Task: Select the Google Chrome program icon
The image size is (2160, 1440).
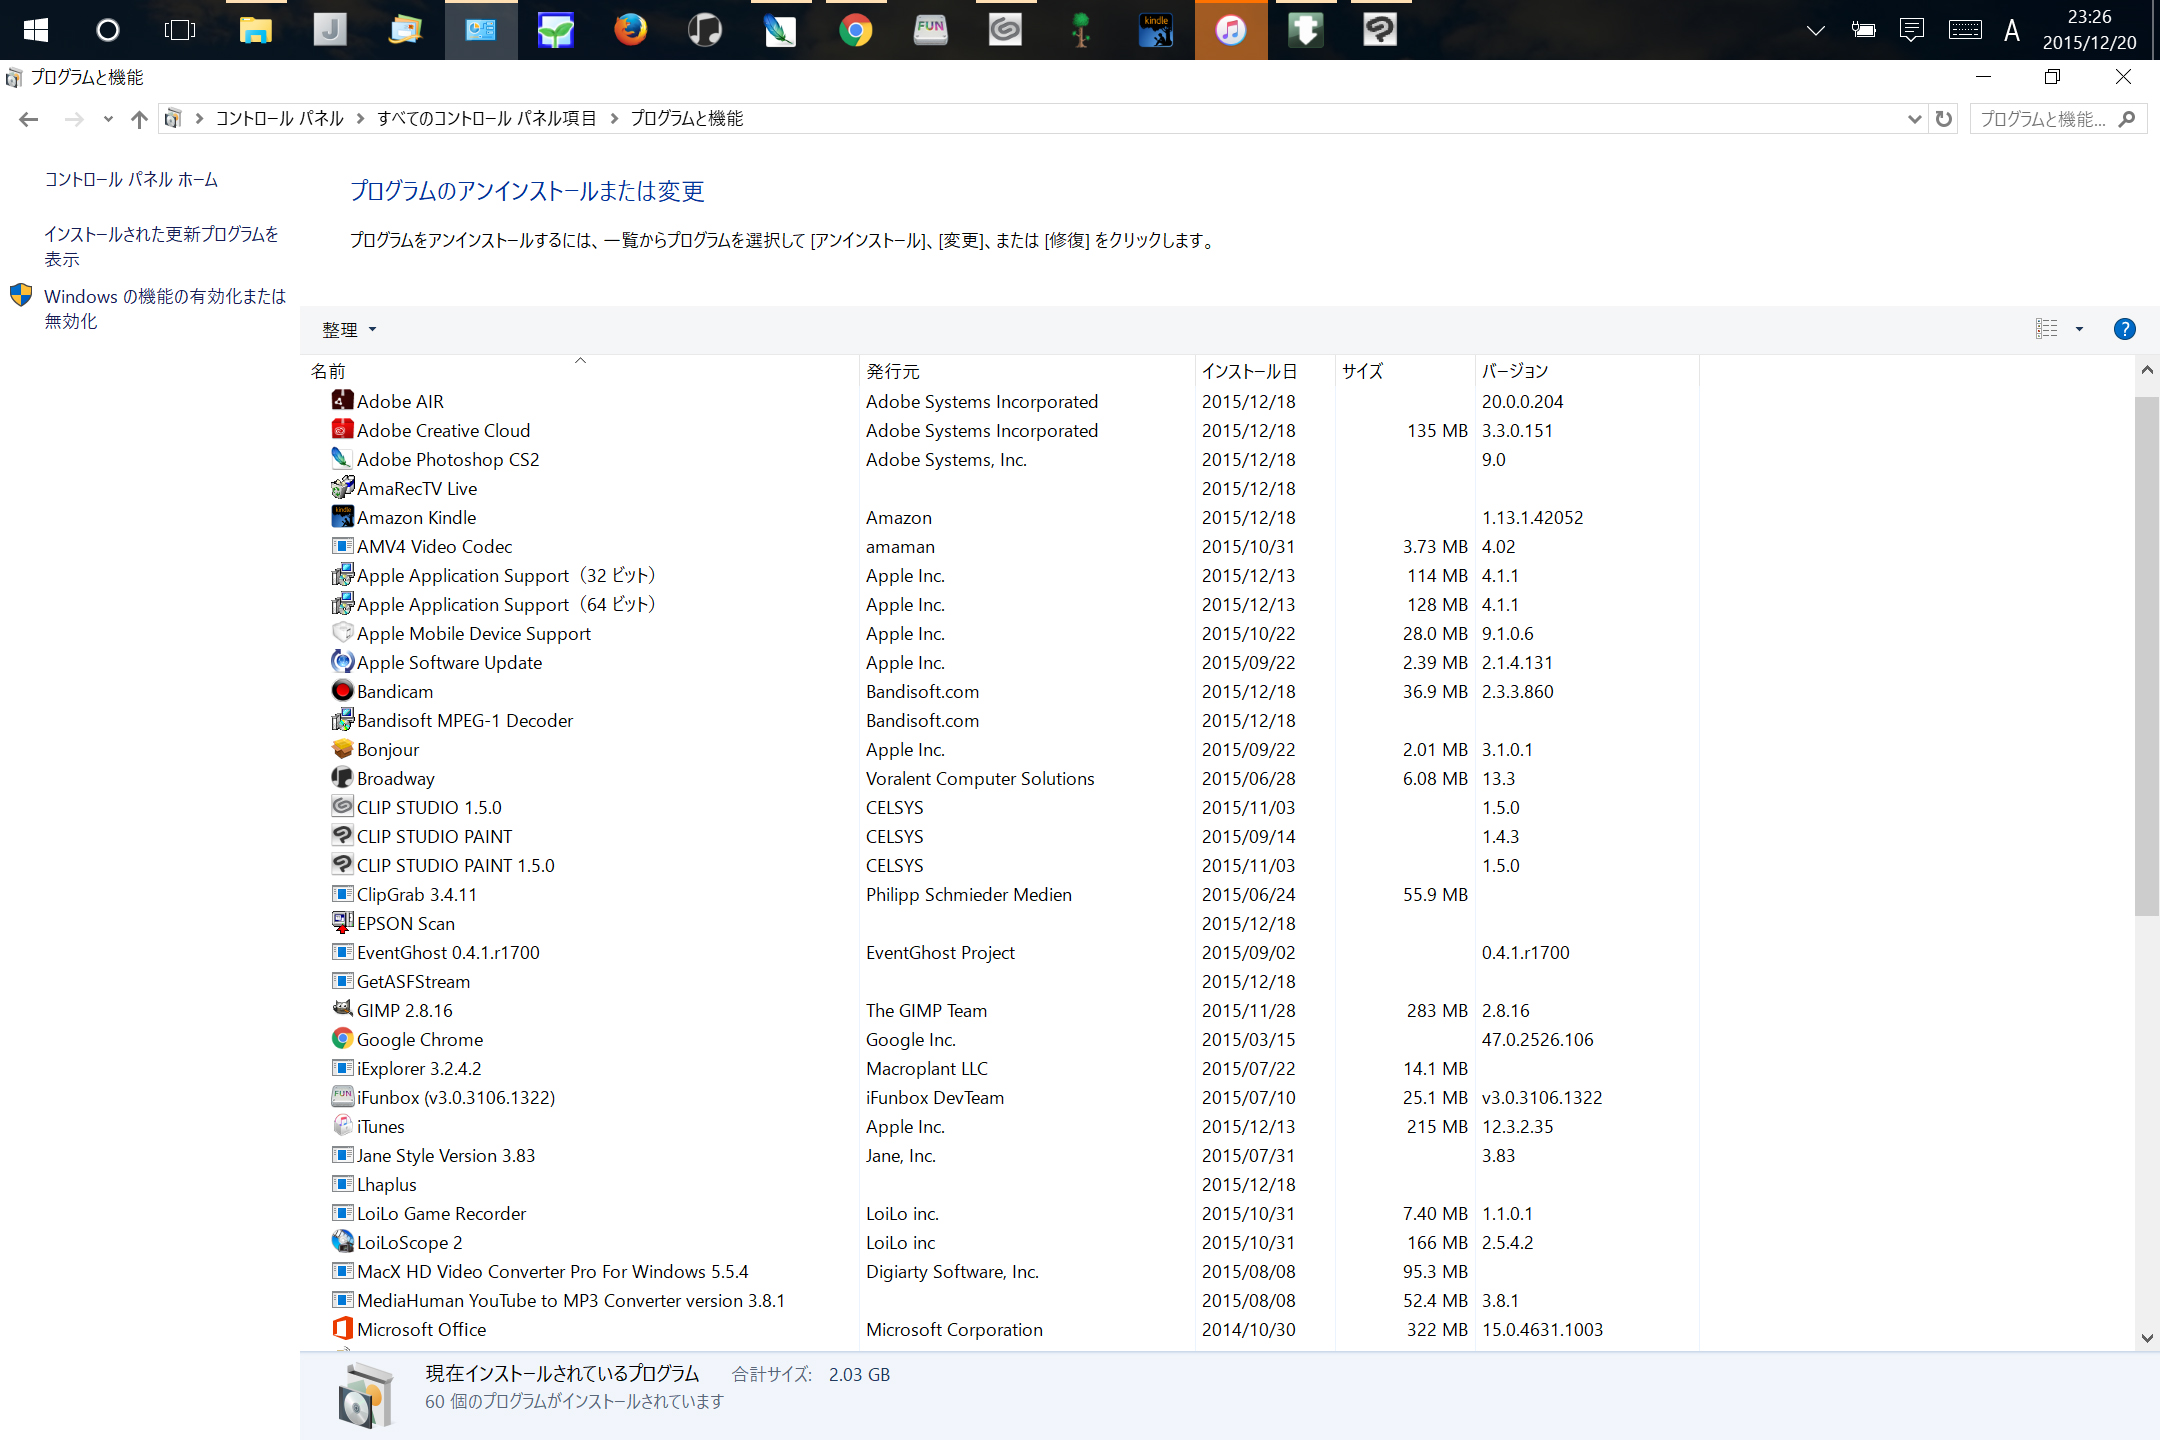Action: tap(342, 1039)
